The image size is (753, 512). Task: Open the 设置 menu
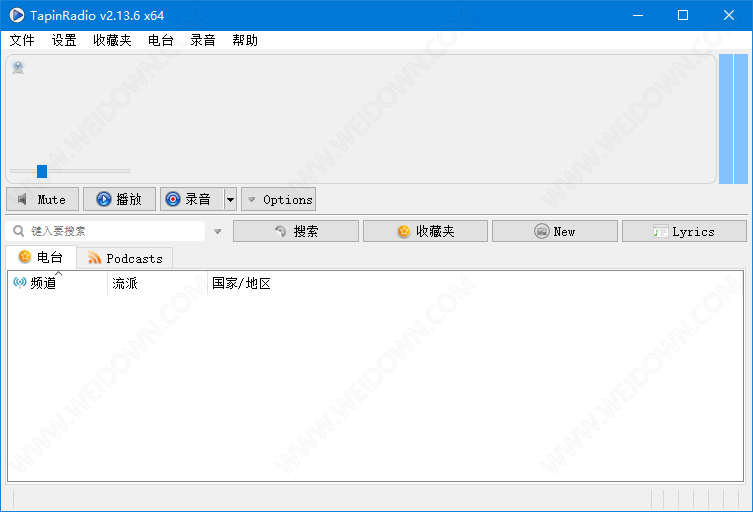pyautogui.click(x=64, y=40)
